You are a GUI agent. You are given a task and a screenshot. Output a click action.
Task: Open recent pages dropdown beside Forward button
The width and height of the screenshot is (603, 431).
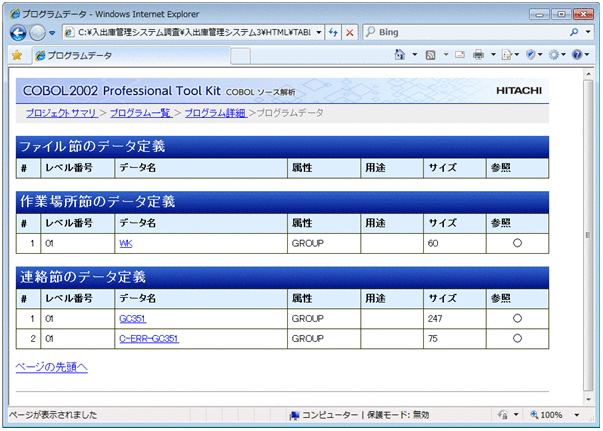(x=52, y=33)
